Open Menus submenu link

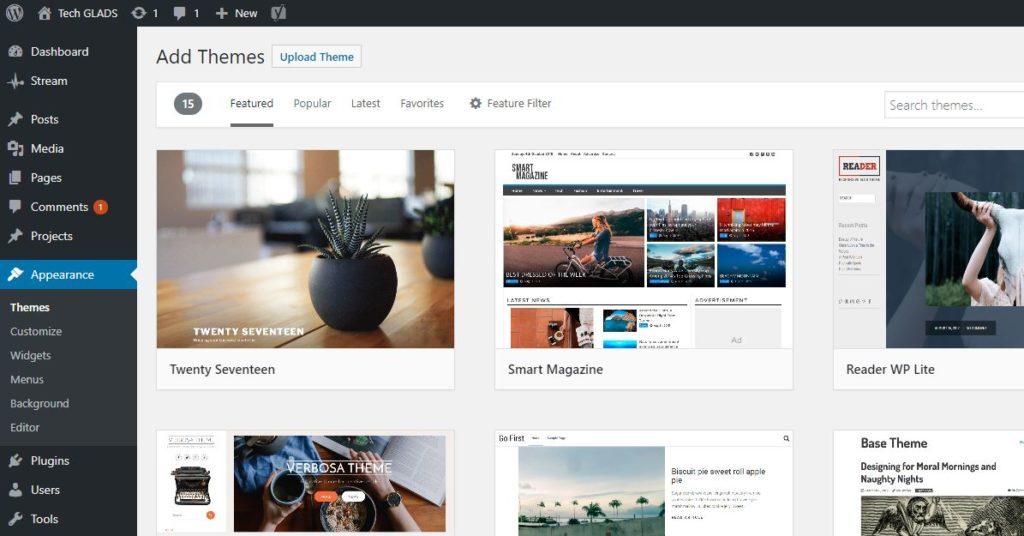click(x=27, y=380)
